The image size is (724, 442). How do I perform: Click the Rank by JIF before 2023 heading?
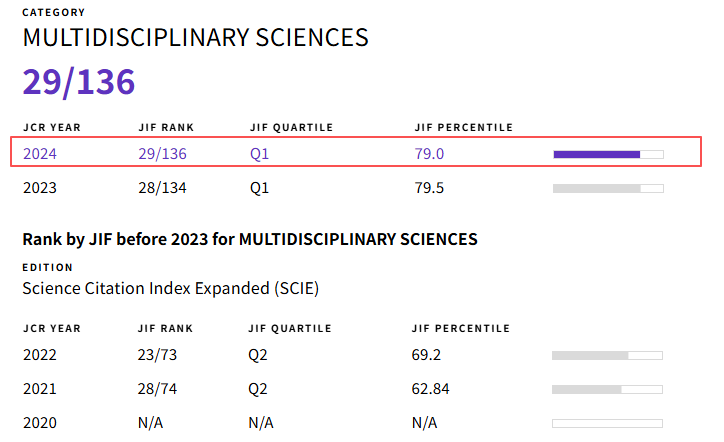[x=250, y=239]
